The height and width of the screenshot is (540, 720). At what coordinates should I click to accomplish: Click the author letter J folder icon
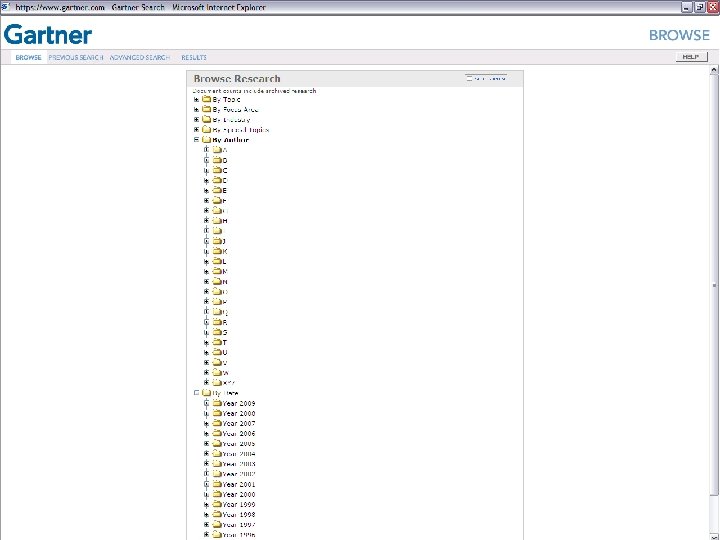point(217,241)
